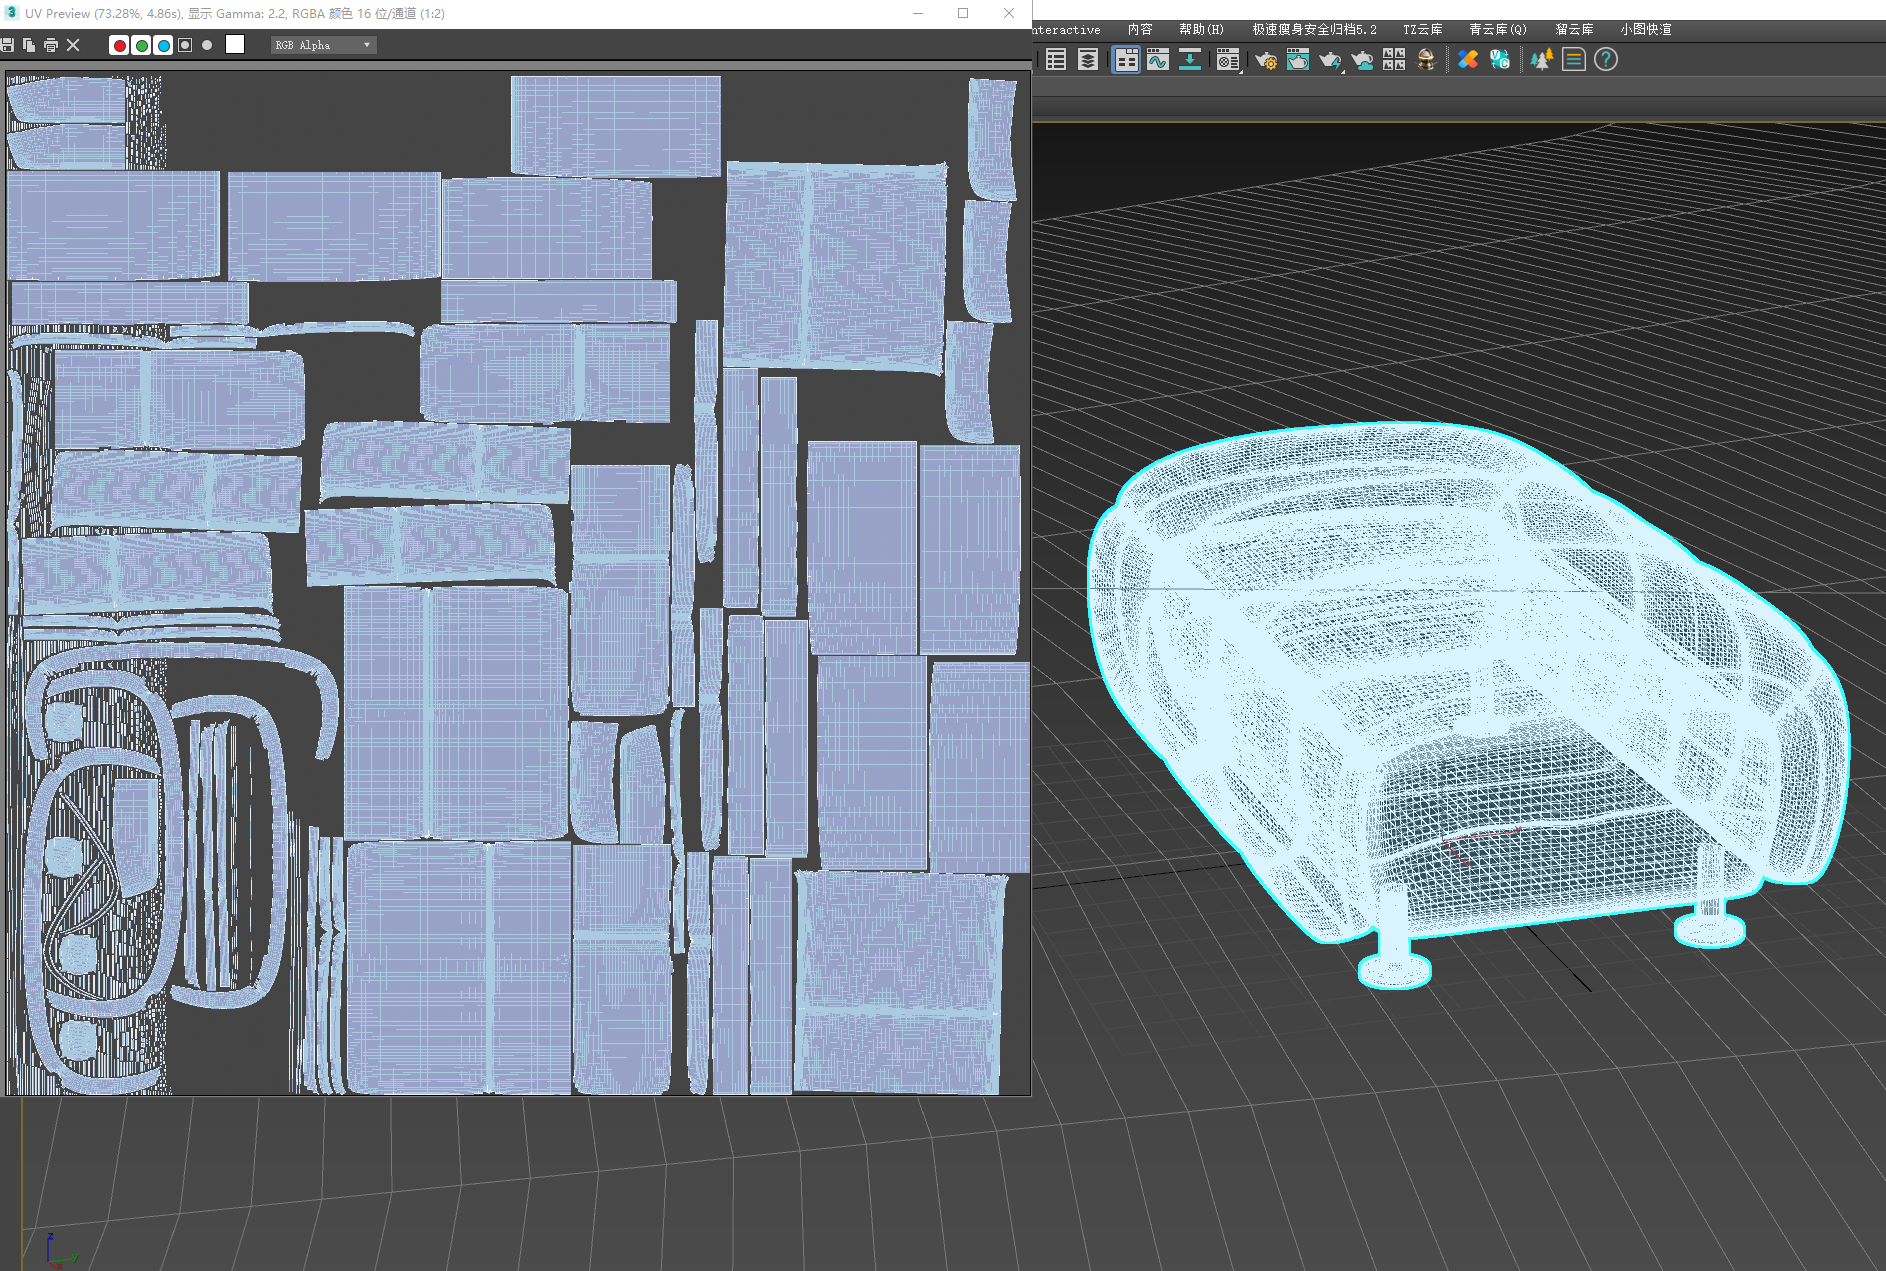Enable the alpha channel display button

[185, 45]
